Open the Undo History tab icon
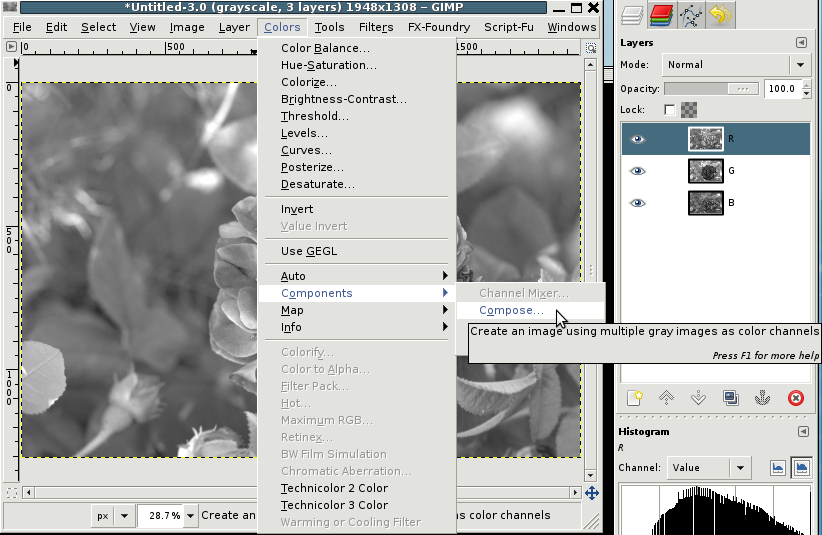This screenshot has height=535, width=822. tap(720, 15)
